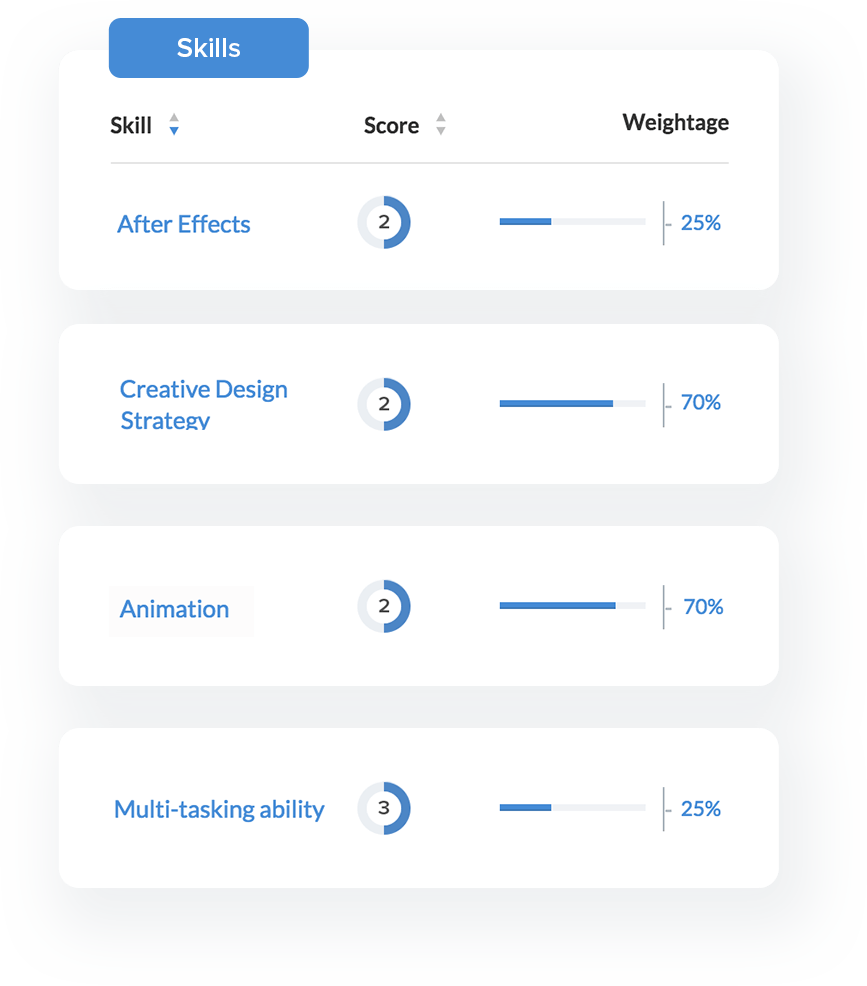Sort by Score column arrows
The height and width of the screenshot is (986, 867).
click(x=440, y=125)
